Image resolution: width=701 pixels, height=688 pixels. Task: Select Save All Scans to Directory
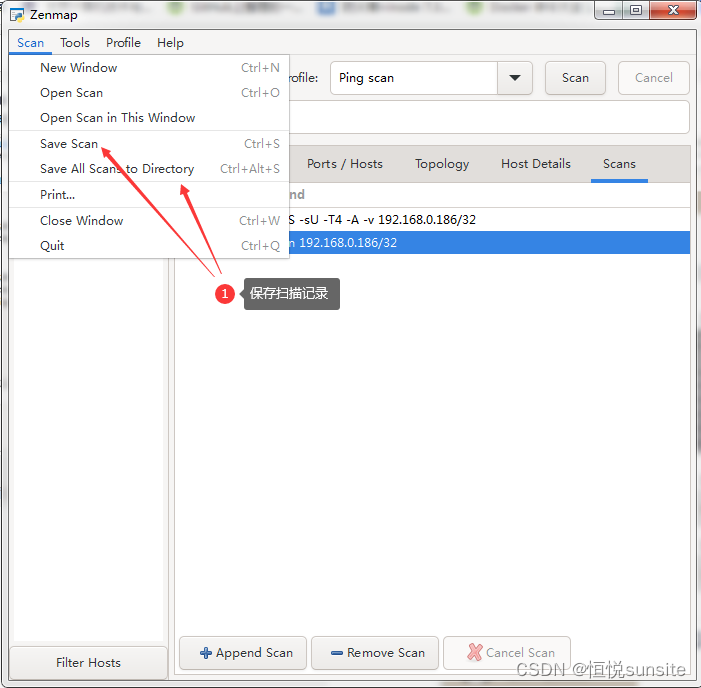tap(149, 169)
